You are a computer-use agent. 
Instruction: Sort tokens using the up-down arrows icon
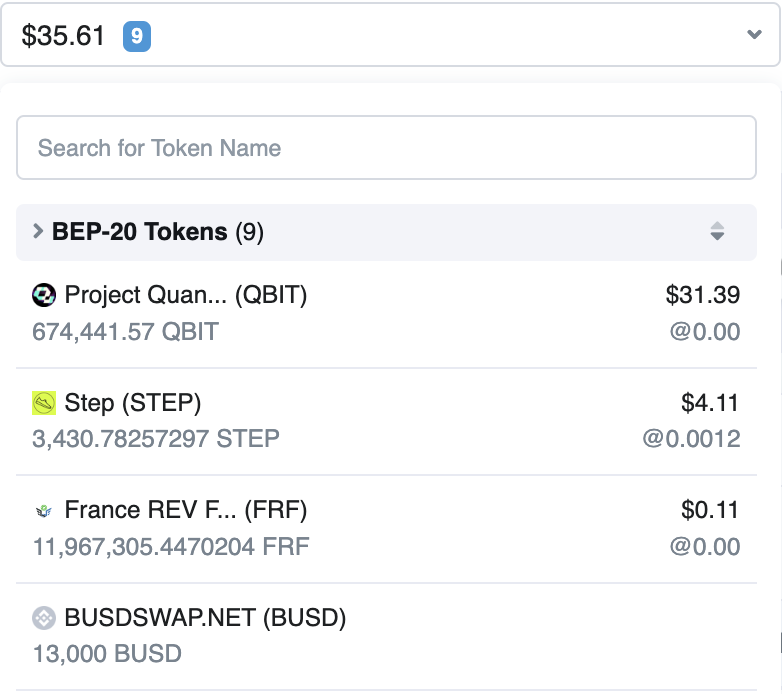tap(717, 232)
